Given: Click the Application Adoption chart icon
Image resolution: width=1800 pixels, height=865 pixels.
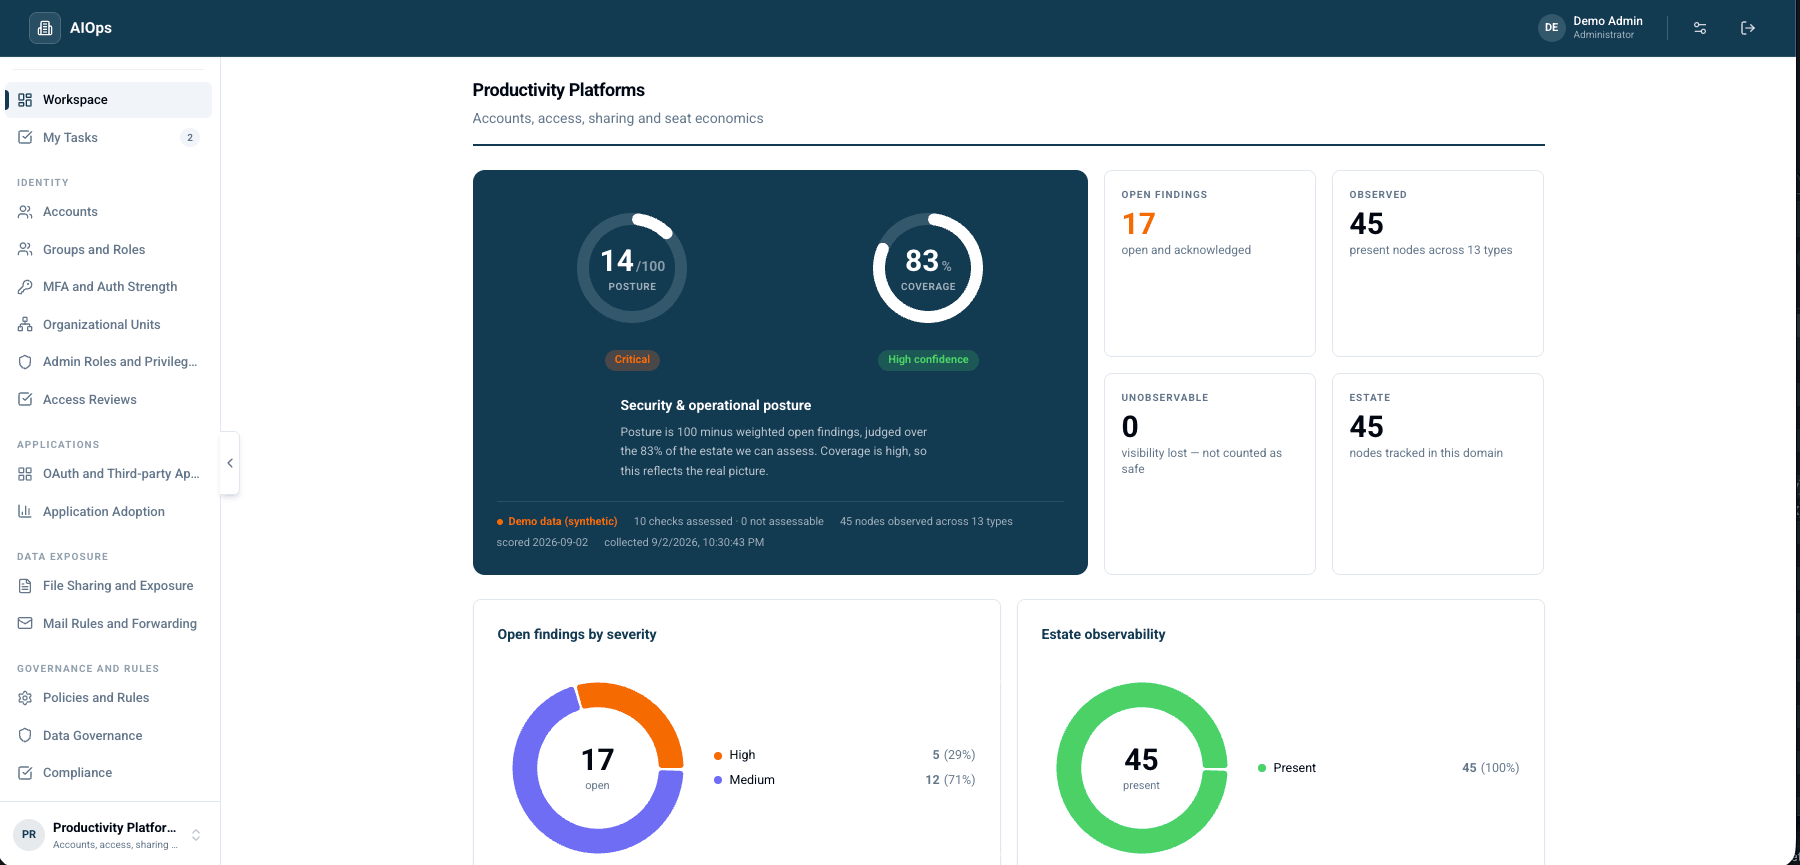Looking at the screenshot, I should point(25,512).
